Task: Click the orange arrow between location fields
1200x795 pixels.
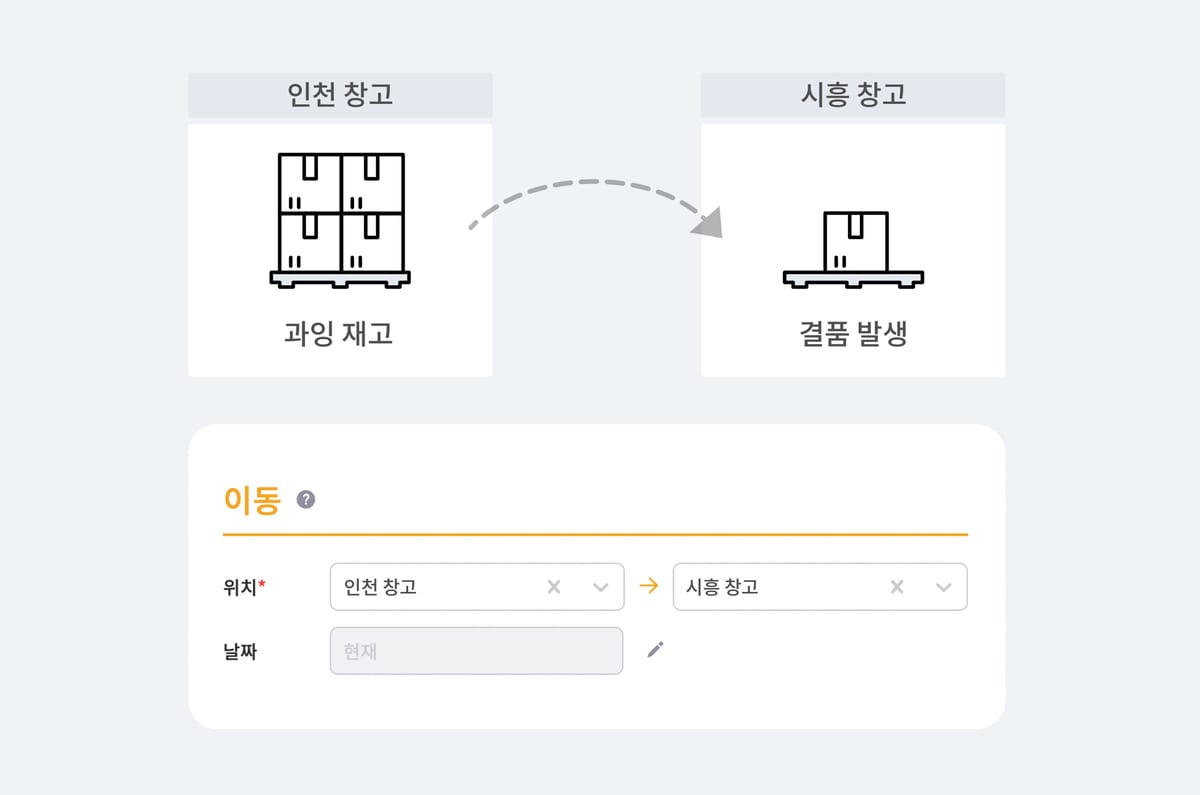Action: click(x=648, y=587)
